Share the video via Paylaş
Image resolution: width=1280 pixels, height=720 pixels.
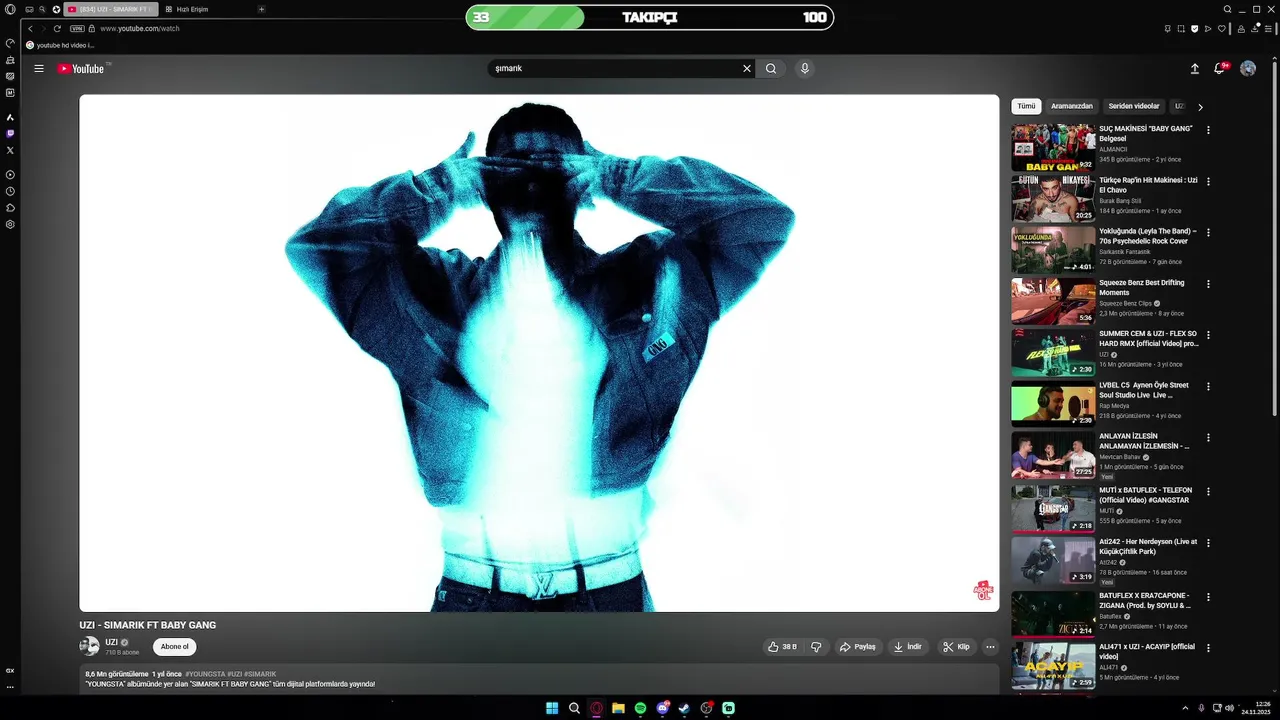coord(858,647)
